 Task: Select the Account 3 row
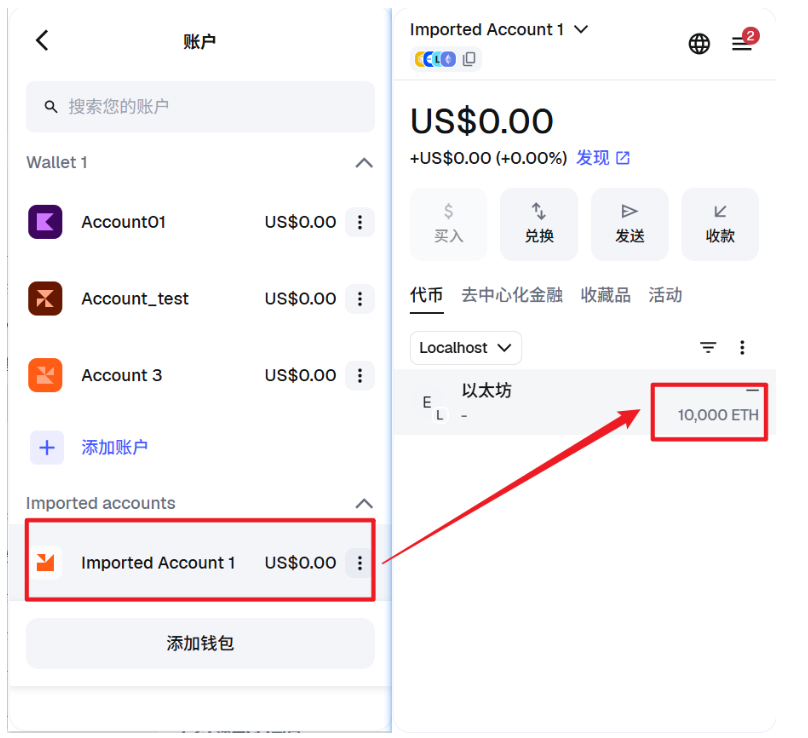200,375
